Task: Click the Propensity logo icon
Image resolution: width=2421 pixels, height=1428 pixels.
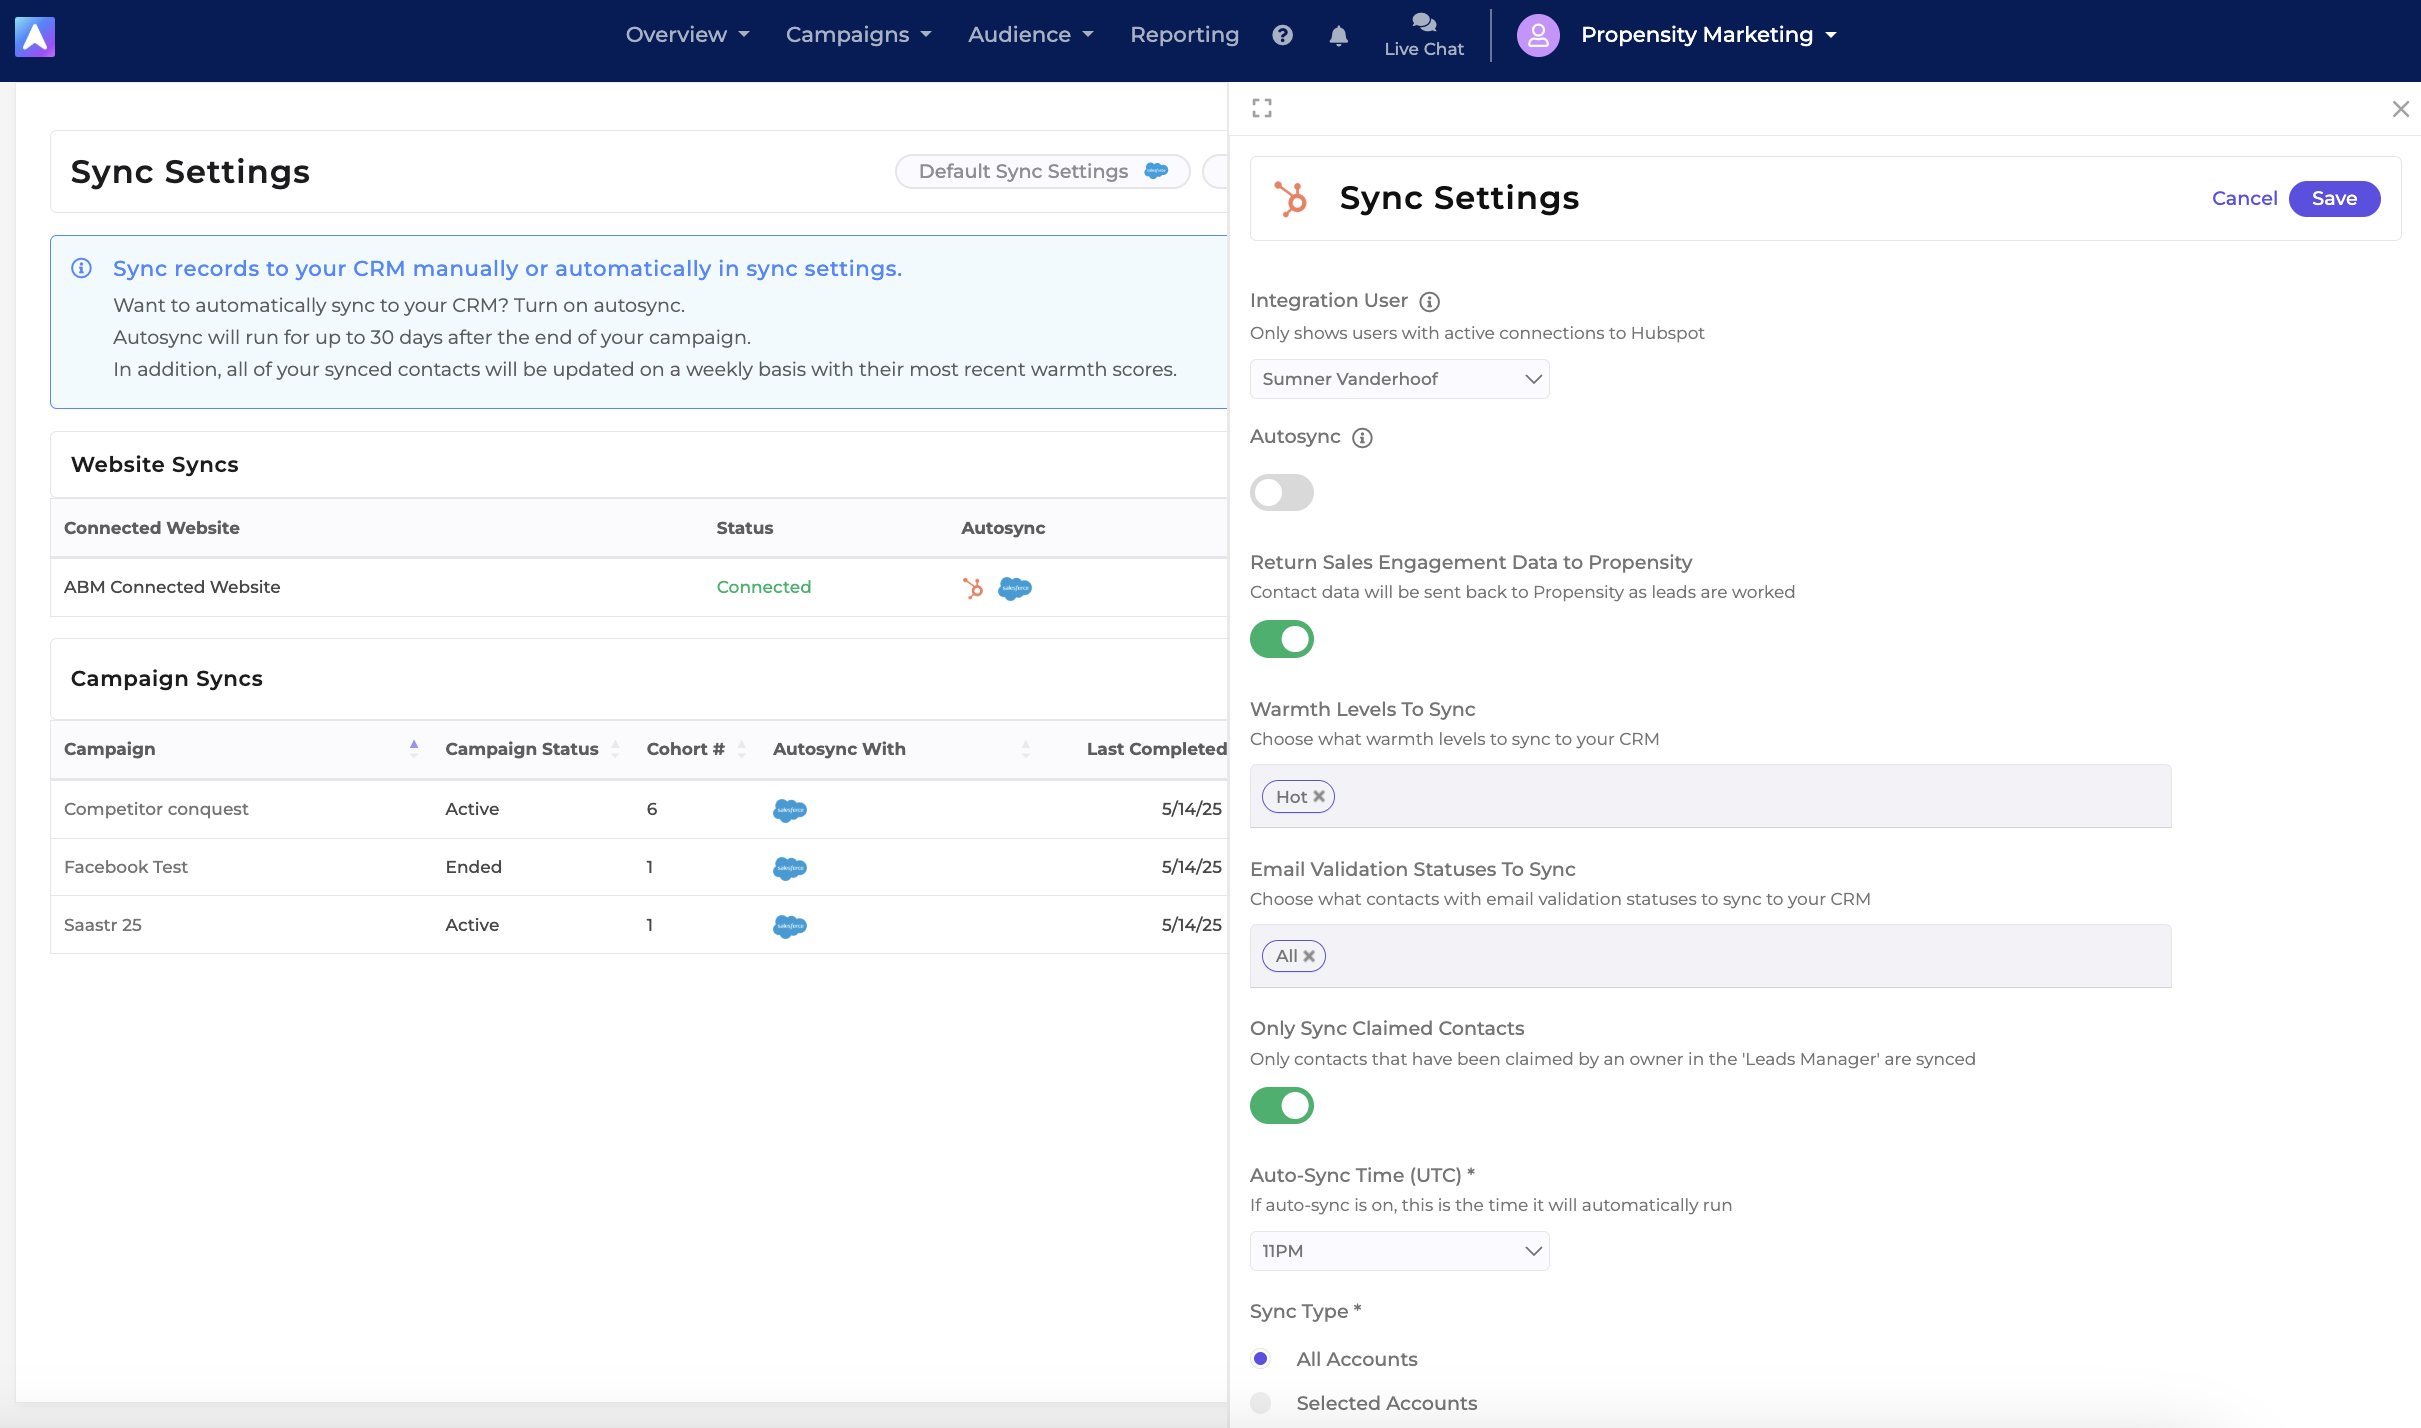Action: pos(35,37)
